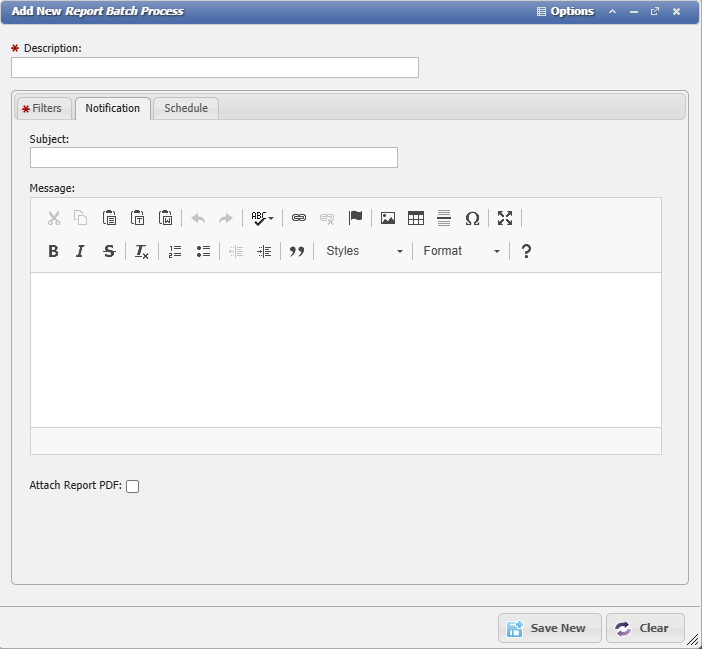The width and height of the screenshot is (702, 649).
Task: Insert a link using the link icon
Action: [298, 218]
